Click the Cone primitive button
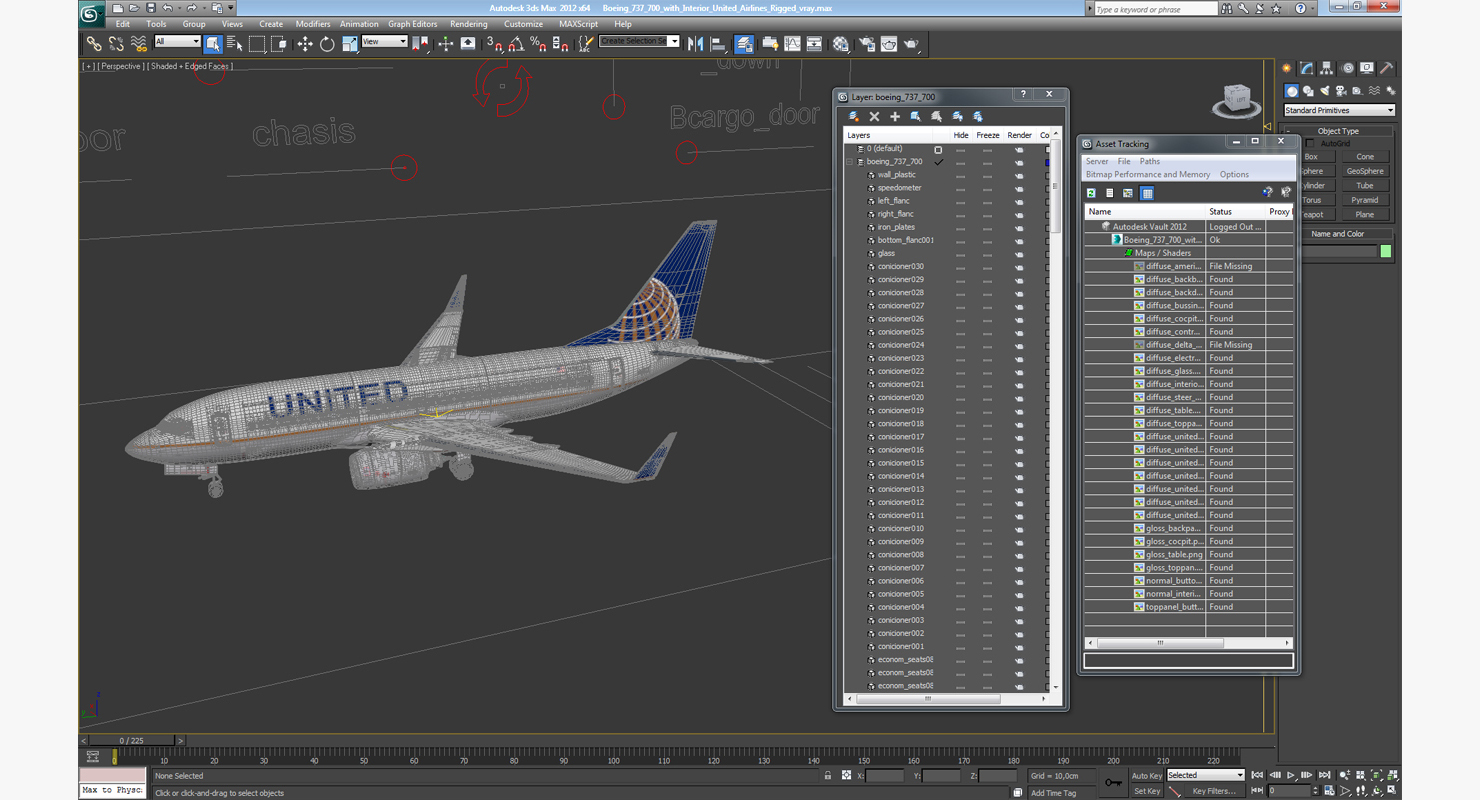This screenshot has width=1480, height=800. pyautogui.click(x=1365, y=157)
